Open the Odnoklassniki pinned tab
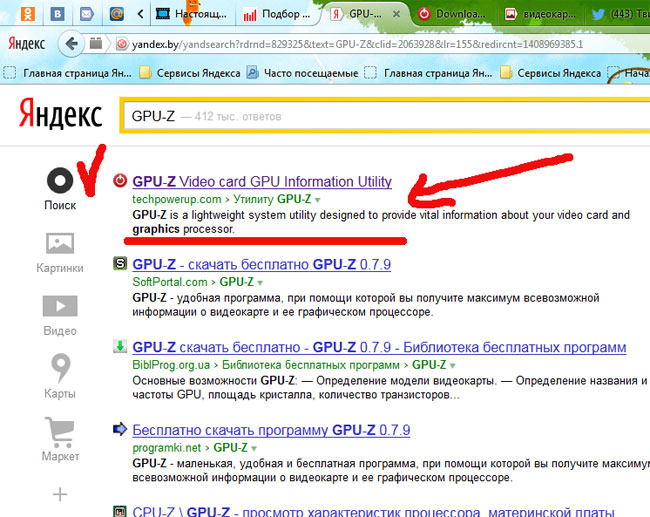The height and width of the screenshot is (517, 650). [28, 14]
